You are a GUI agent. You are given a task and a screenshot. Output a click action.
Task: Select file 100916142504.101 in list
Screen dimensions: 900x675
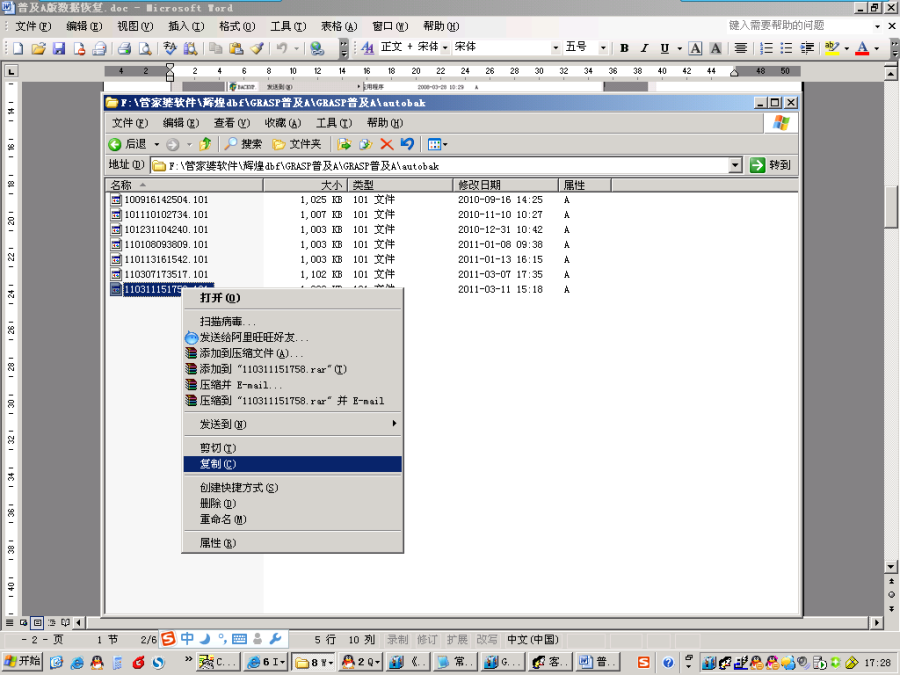pyautogui.click(x=166, y=200)
